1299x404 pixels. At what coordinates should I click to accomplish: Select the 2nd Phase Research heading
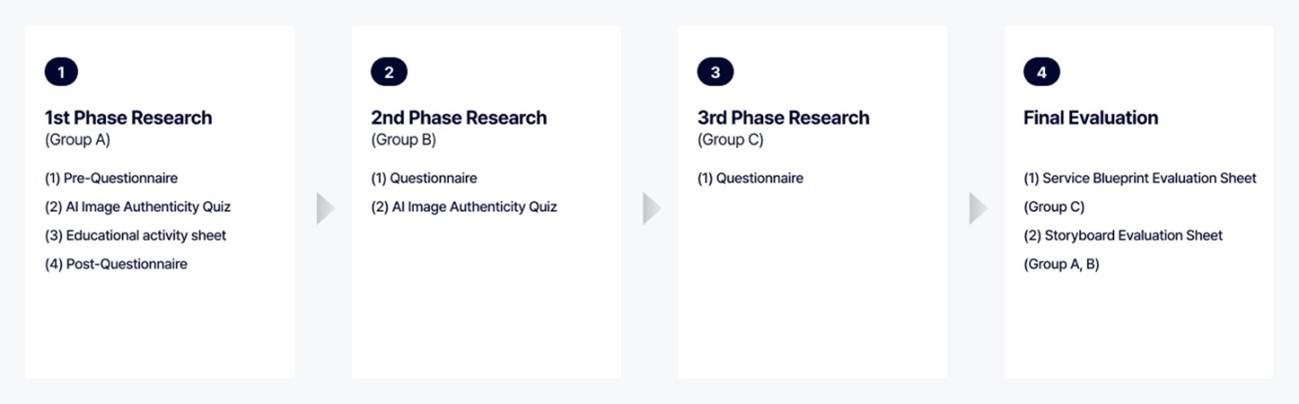coord(458,118)
